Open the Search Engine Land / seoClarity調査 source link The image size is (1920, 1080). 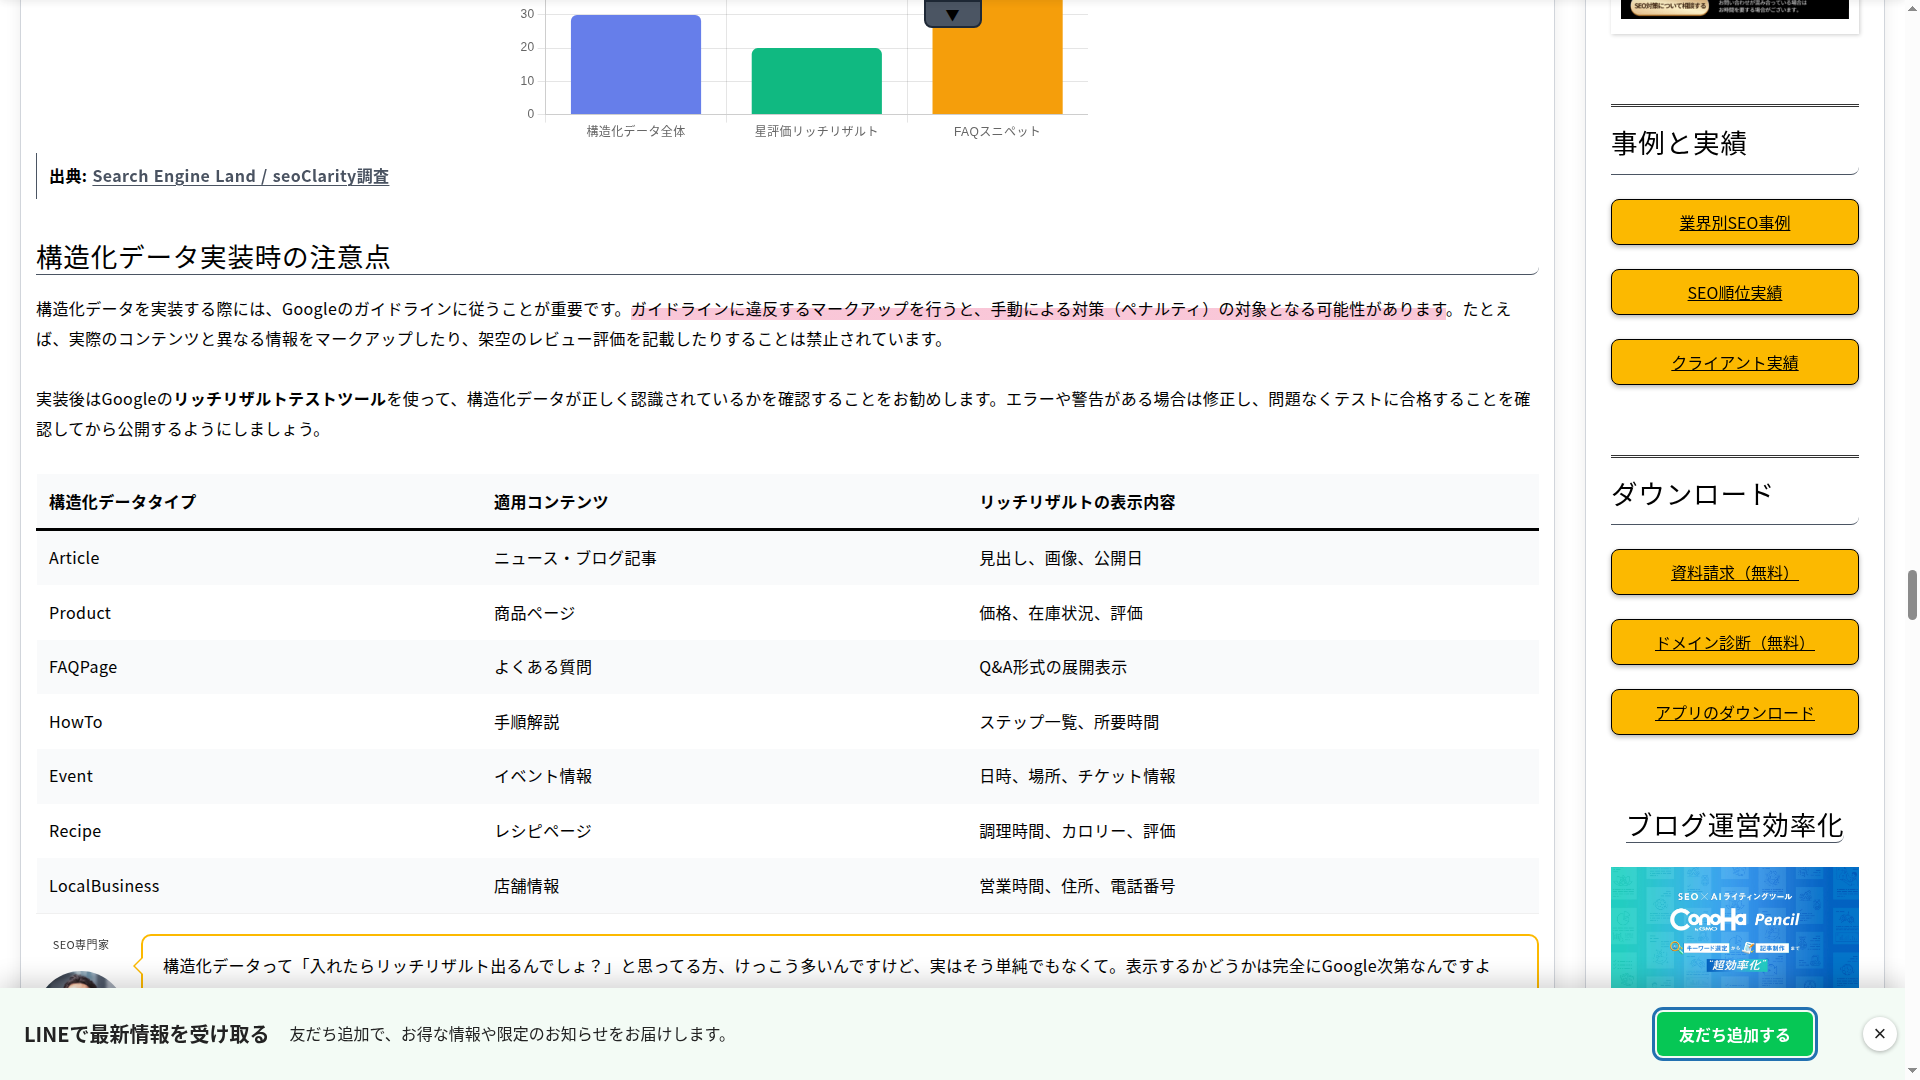pos(240,176)
